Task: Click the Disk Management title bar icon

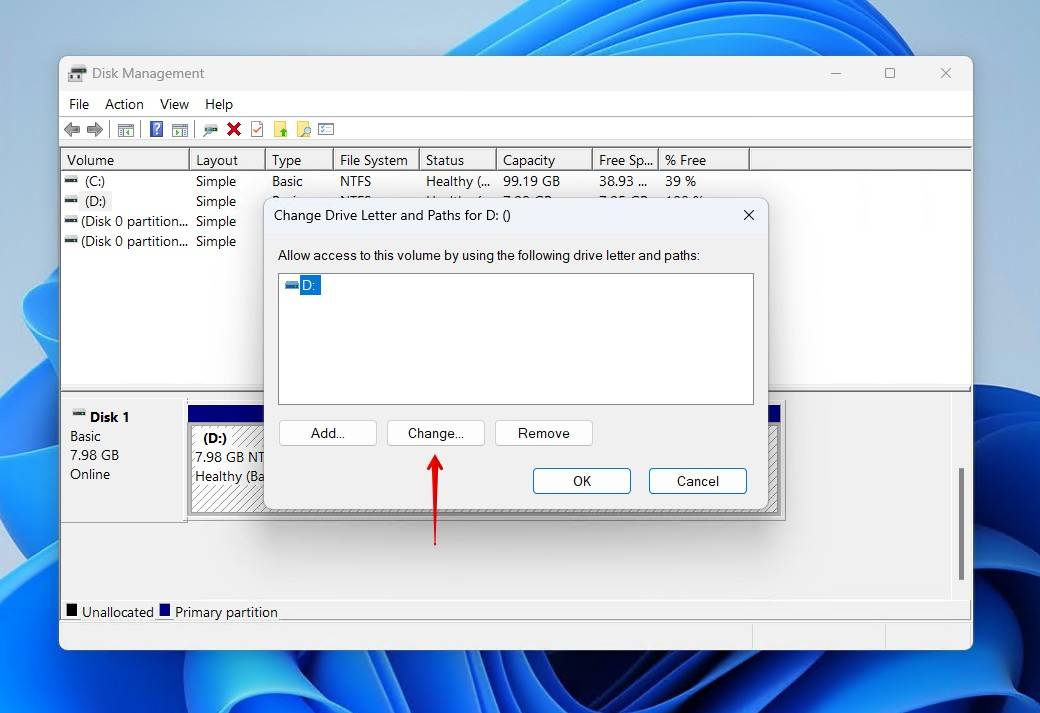Action: (78, 73)
